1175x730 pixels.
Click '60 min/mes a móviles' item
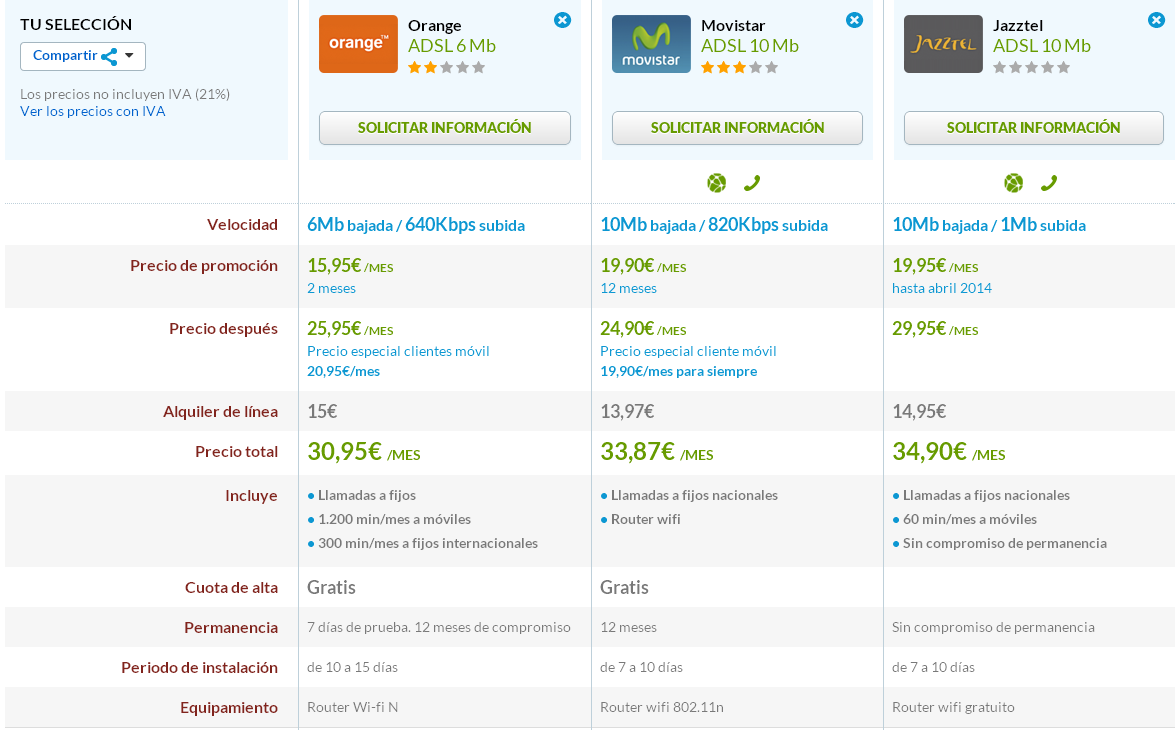(970, 519)
